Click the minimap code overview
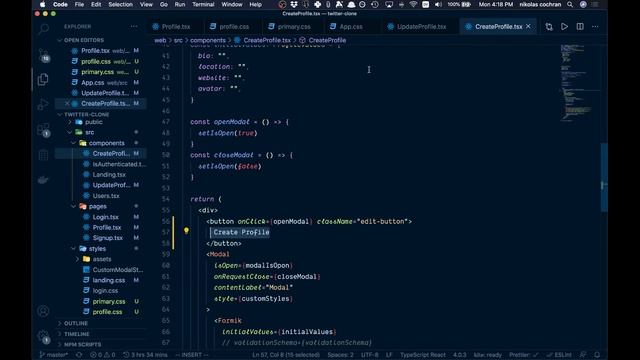640x360 pixels. point(580,82)
